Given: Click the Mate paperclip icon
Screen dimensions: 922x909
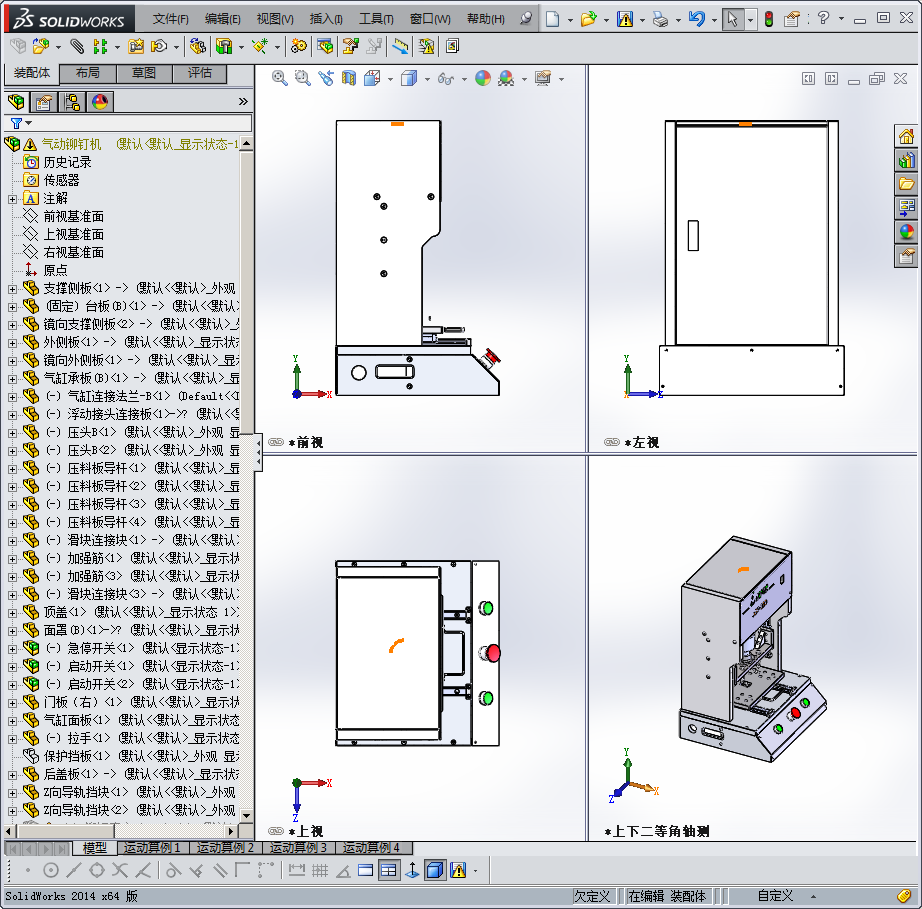Looking at the screenshot, I should (x=76, y=46).
